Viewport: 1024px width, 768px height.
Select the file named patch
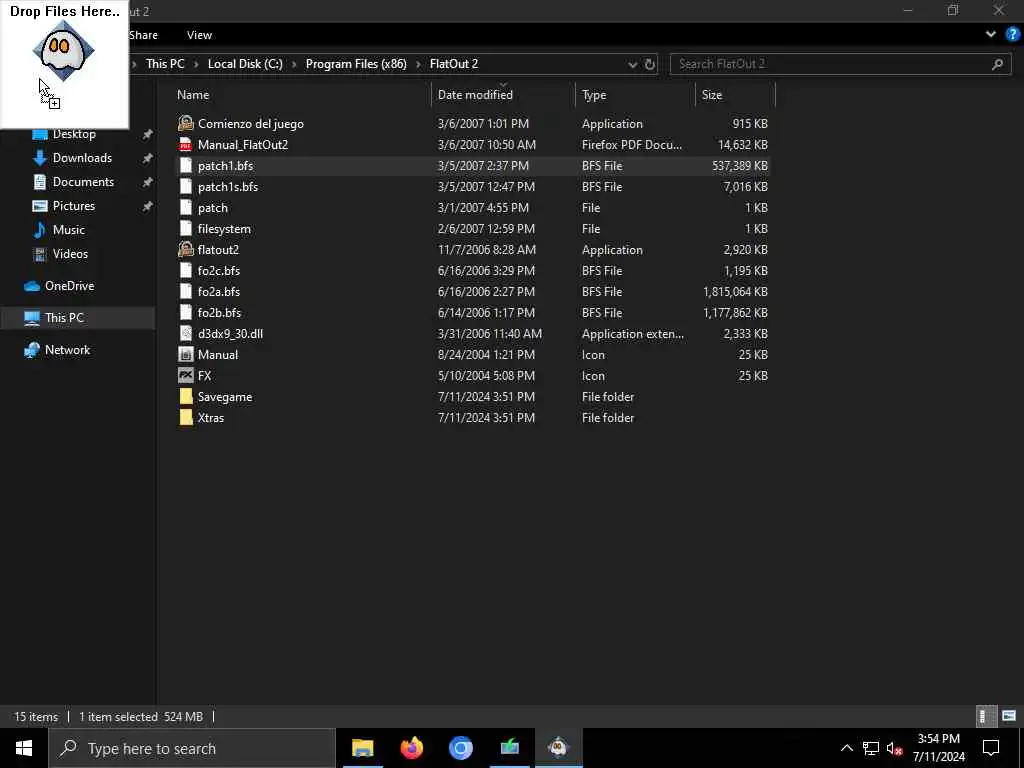click(213, 208)
